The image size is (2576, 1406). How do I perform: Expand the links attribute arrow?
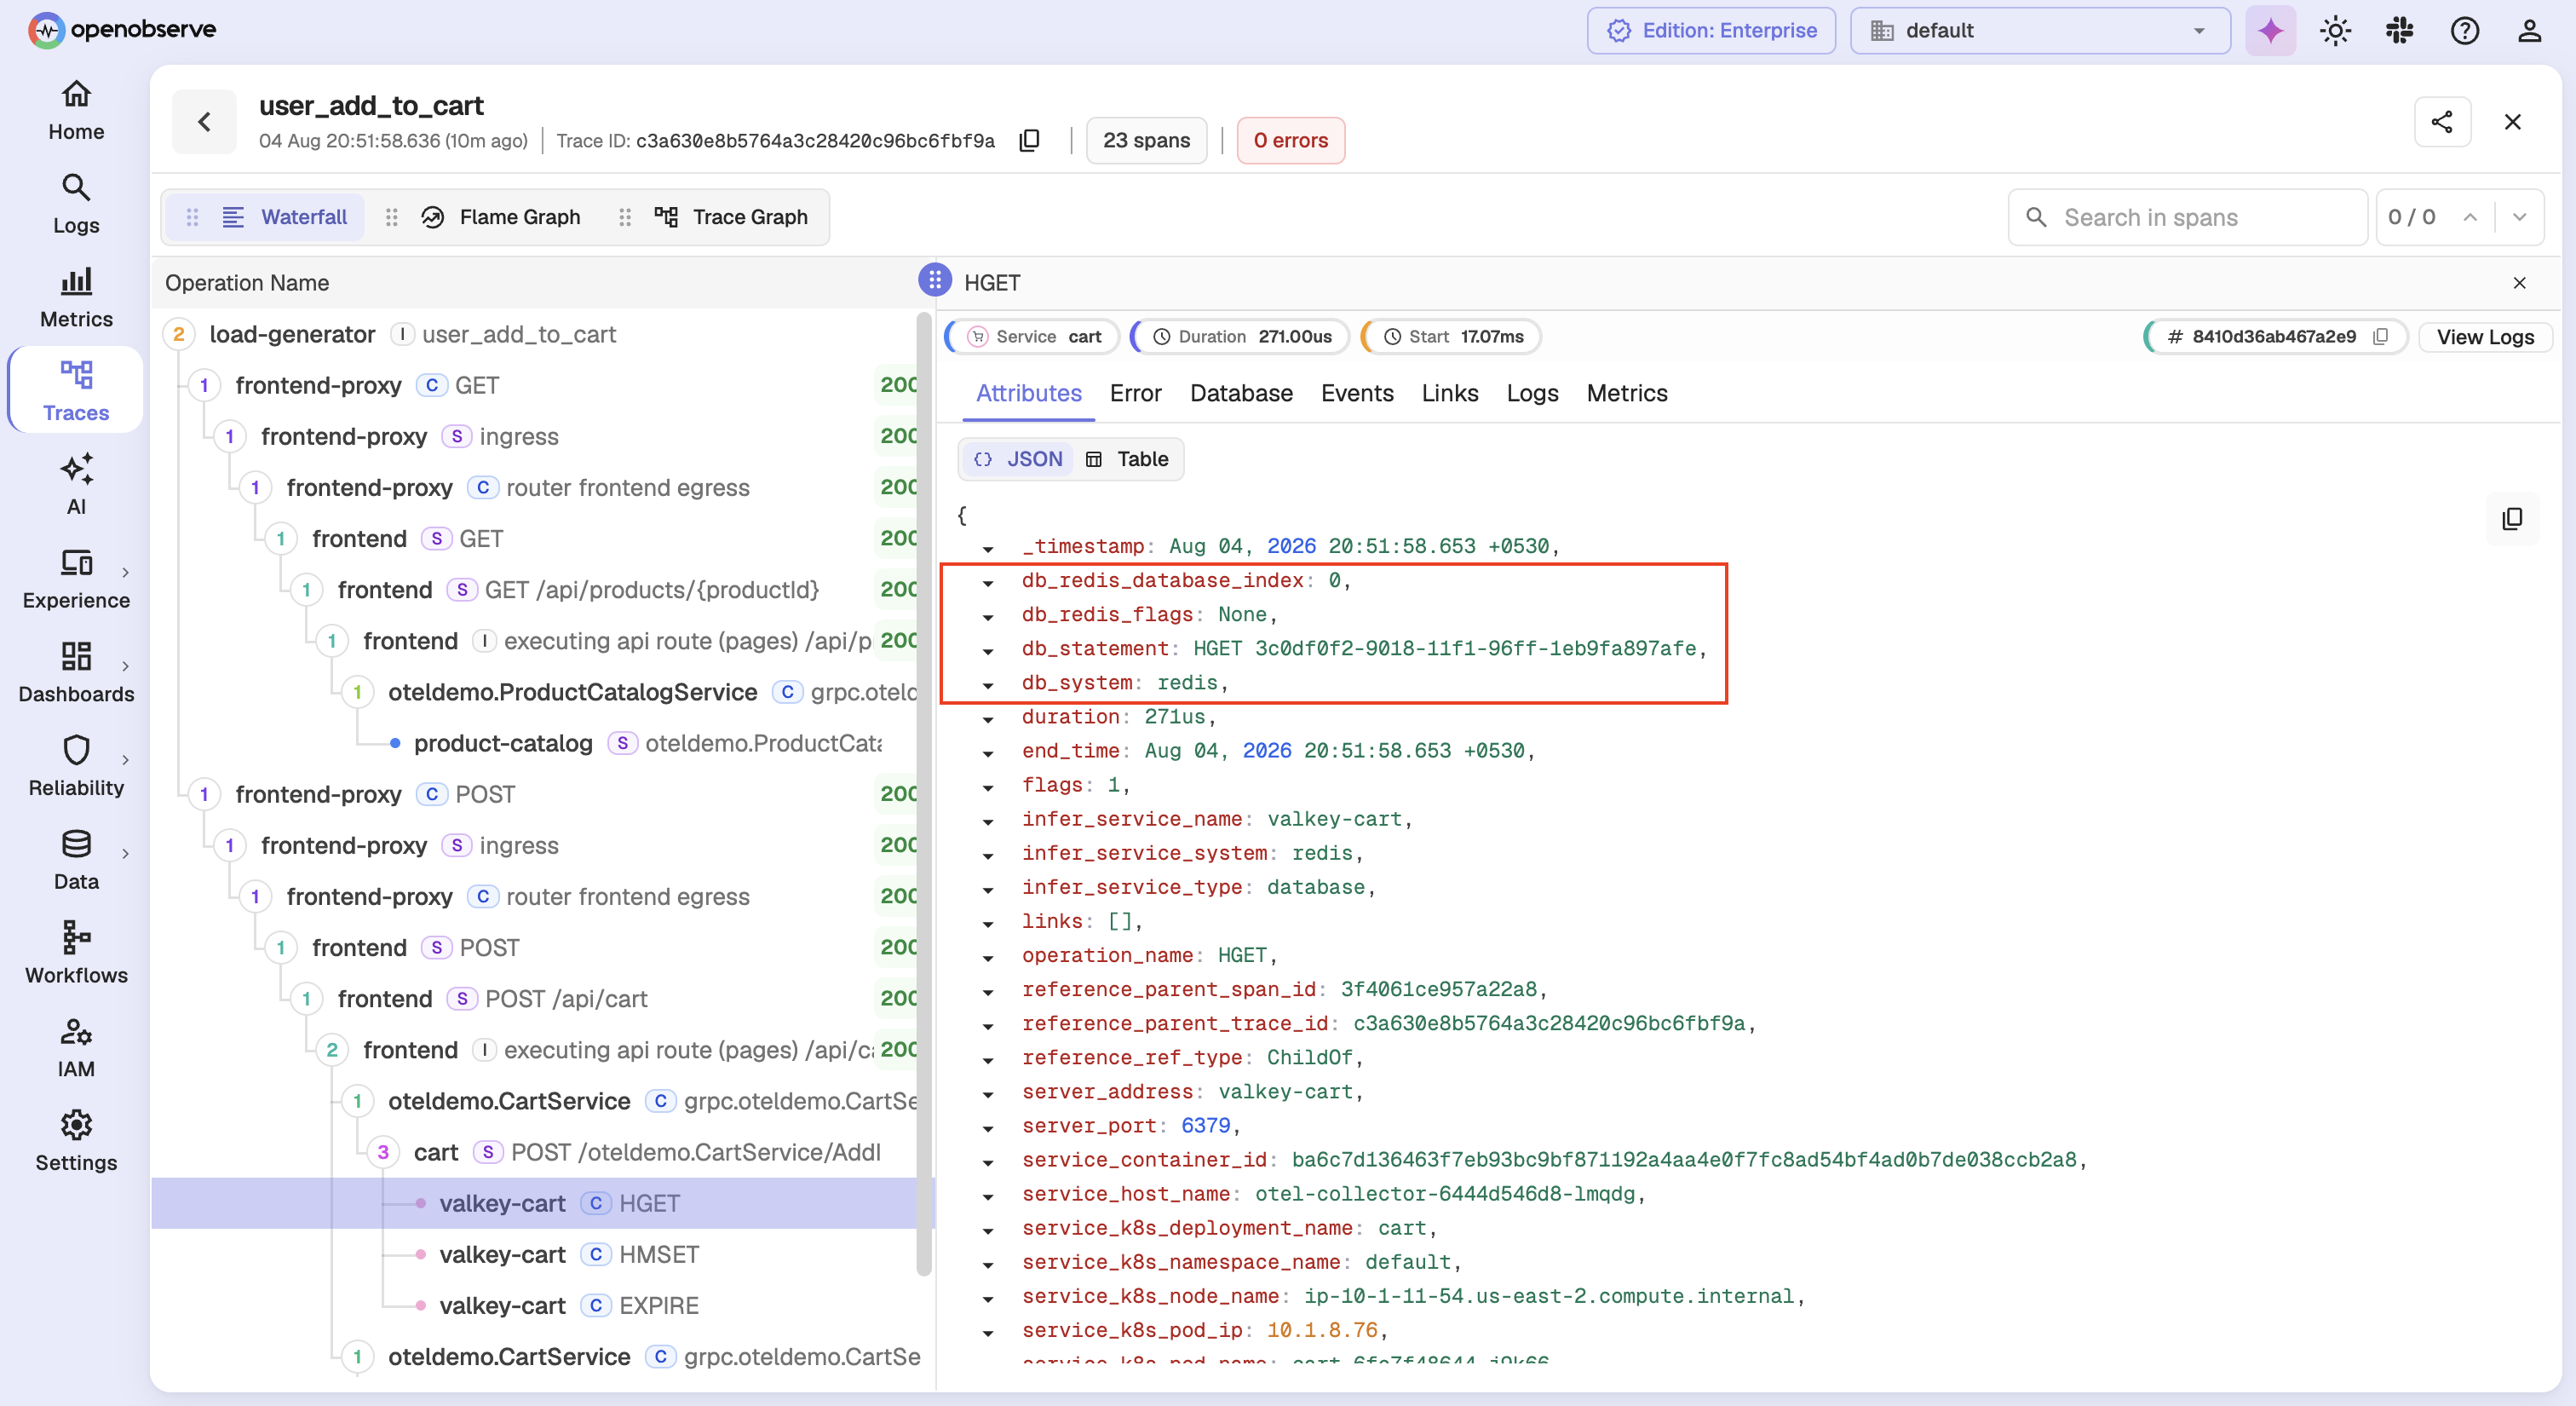[x=988, y=924]
